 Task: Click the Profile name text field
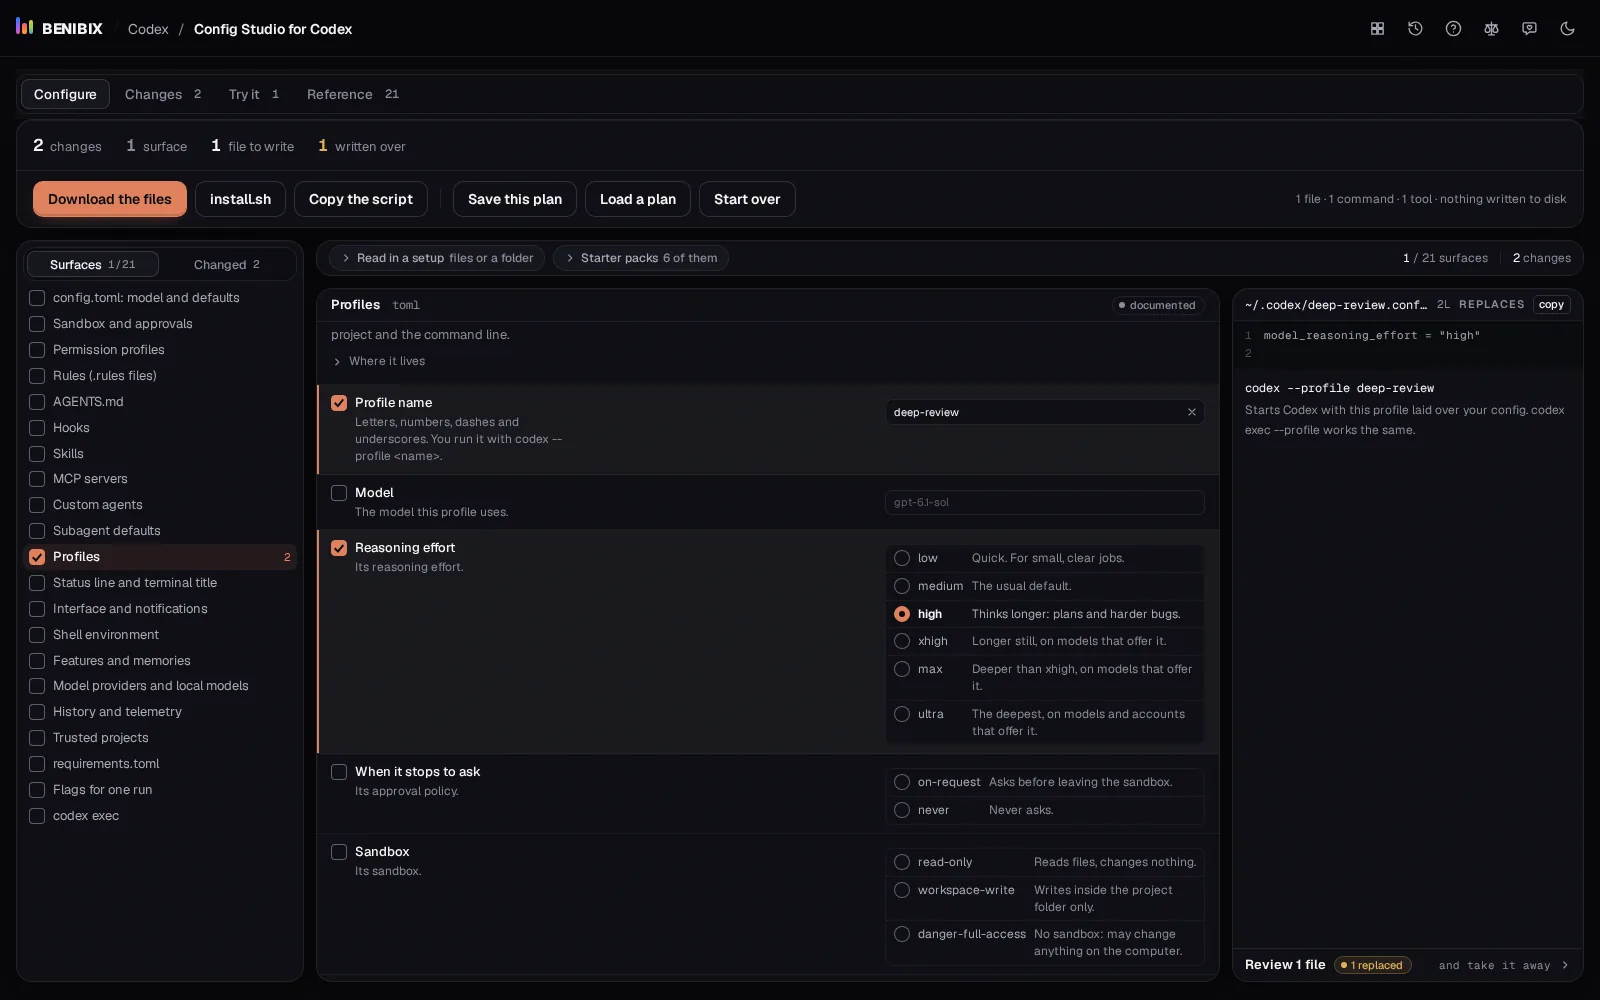pos(1044,412)
